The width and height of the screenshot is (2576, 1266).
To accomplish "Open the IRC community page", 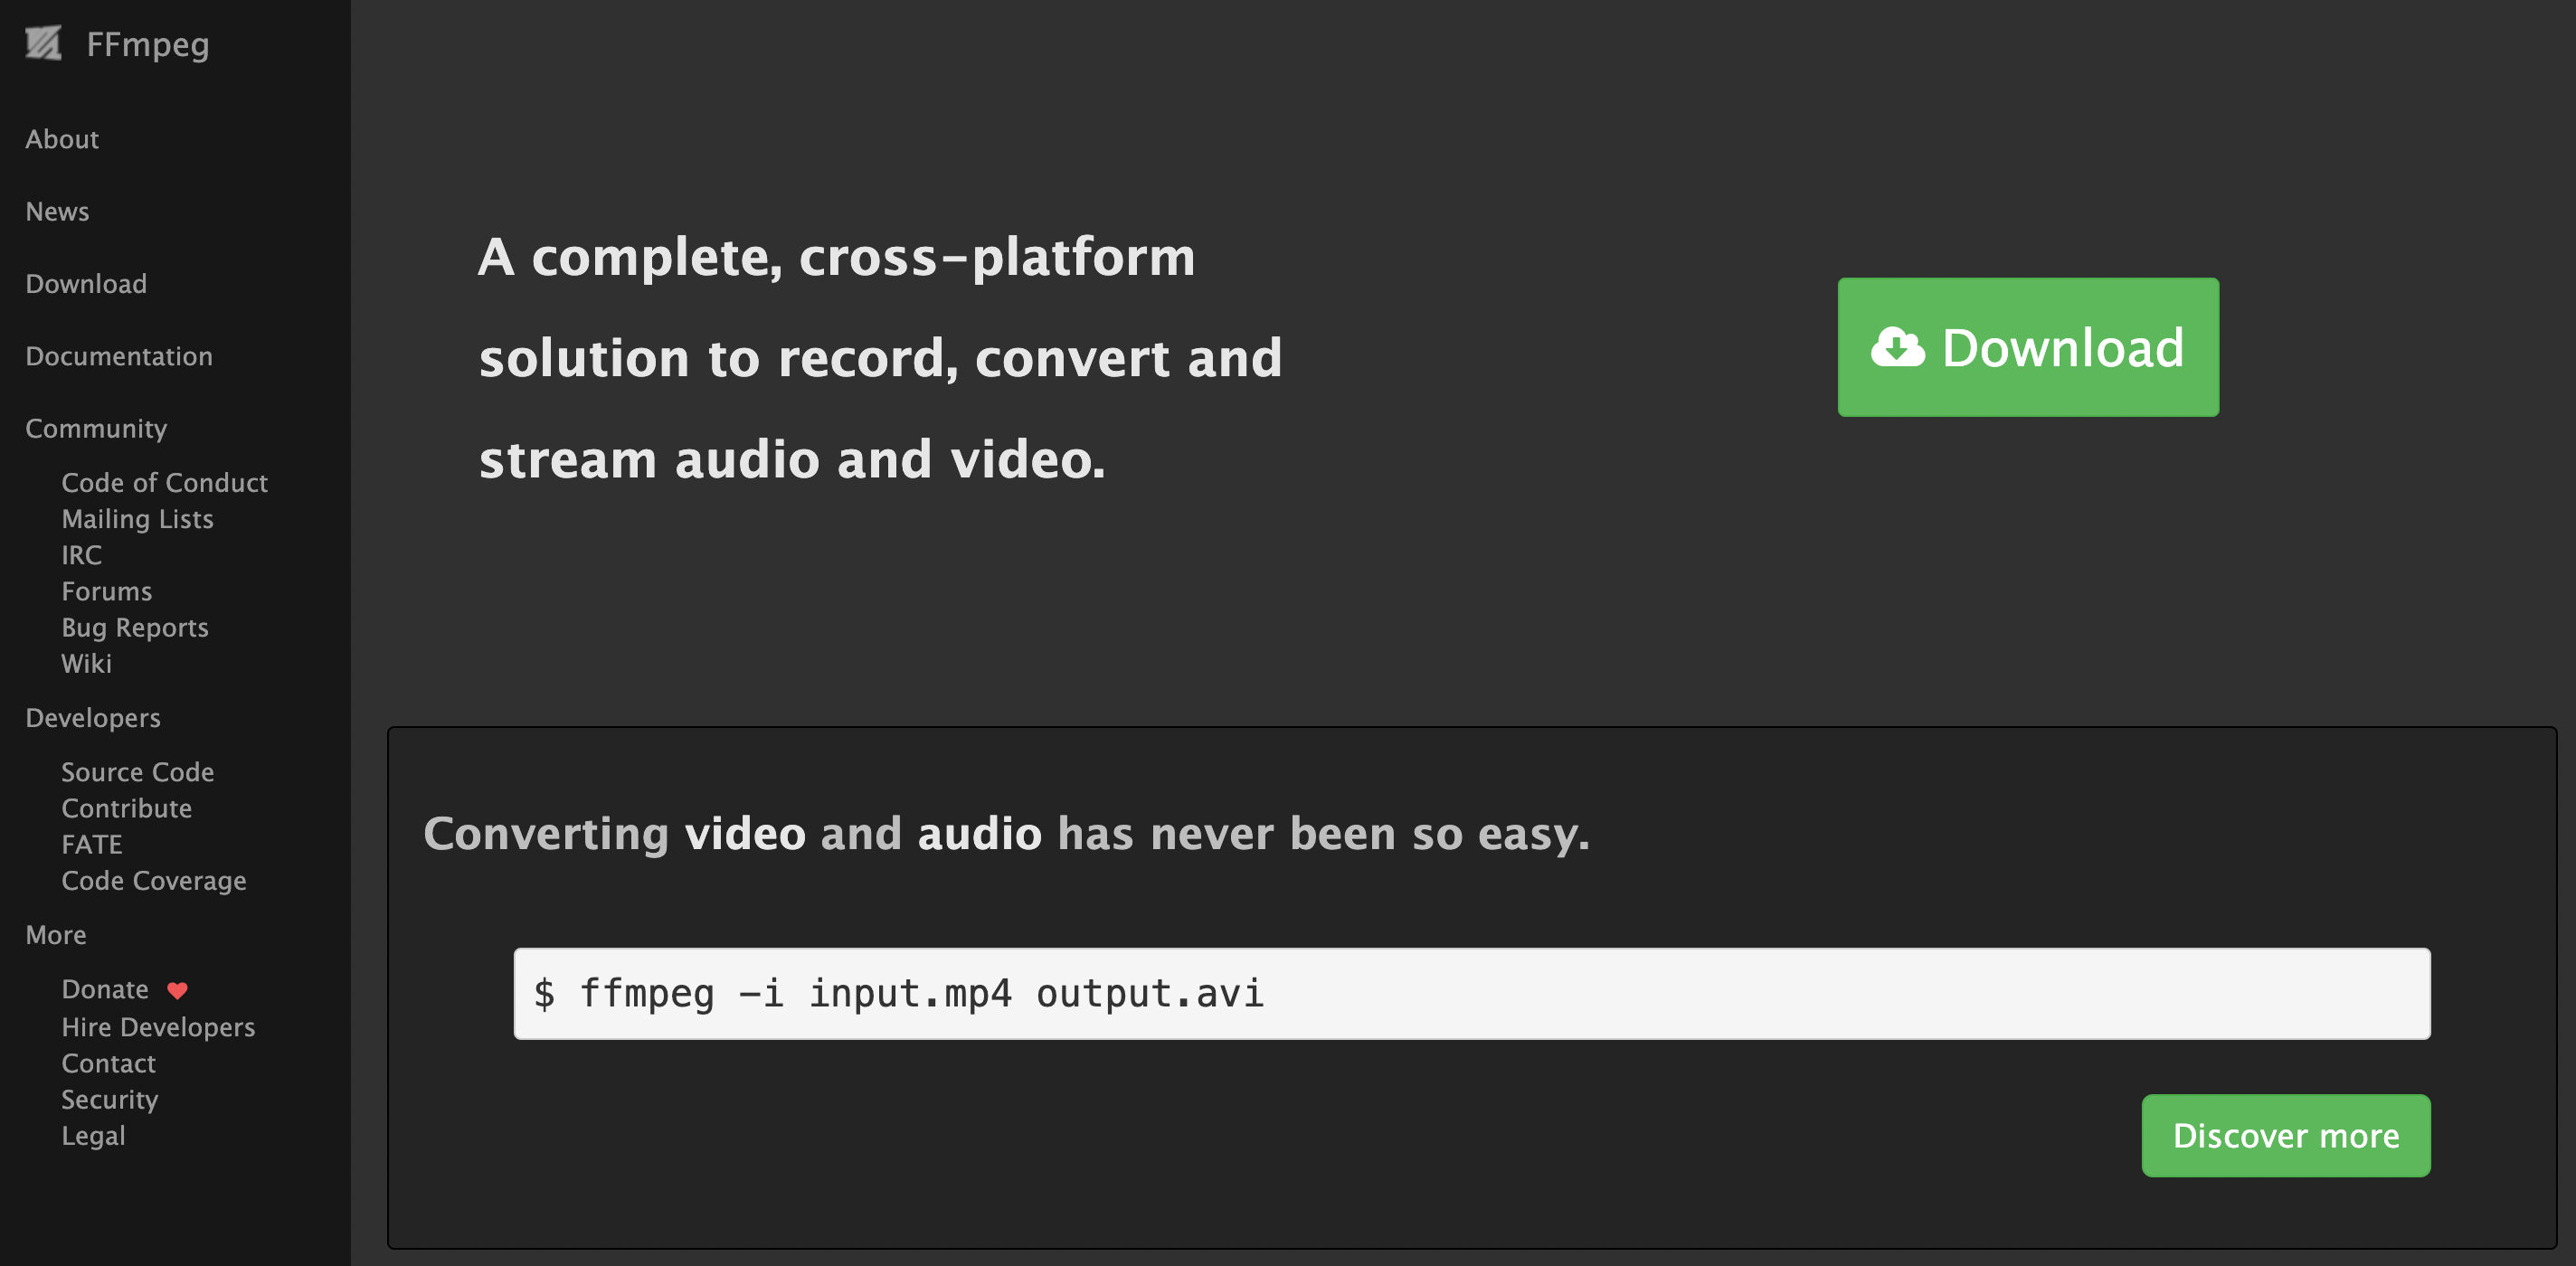I will 81,555.
